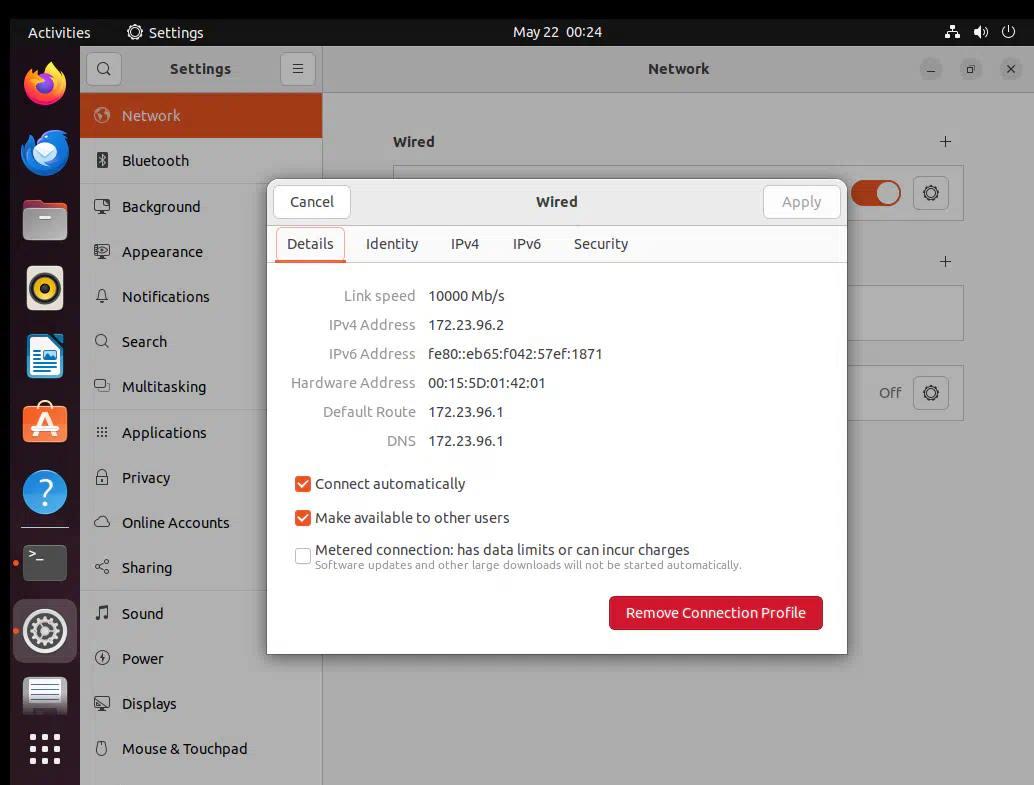The height and width of the screenshot is (785, 1034).
Task: Show all applications grid
Action: pos(45,749)
